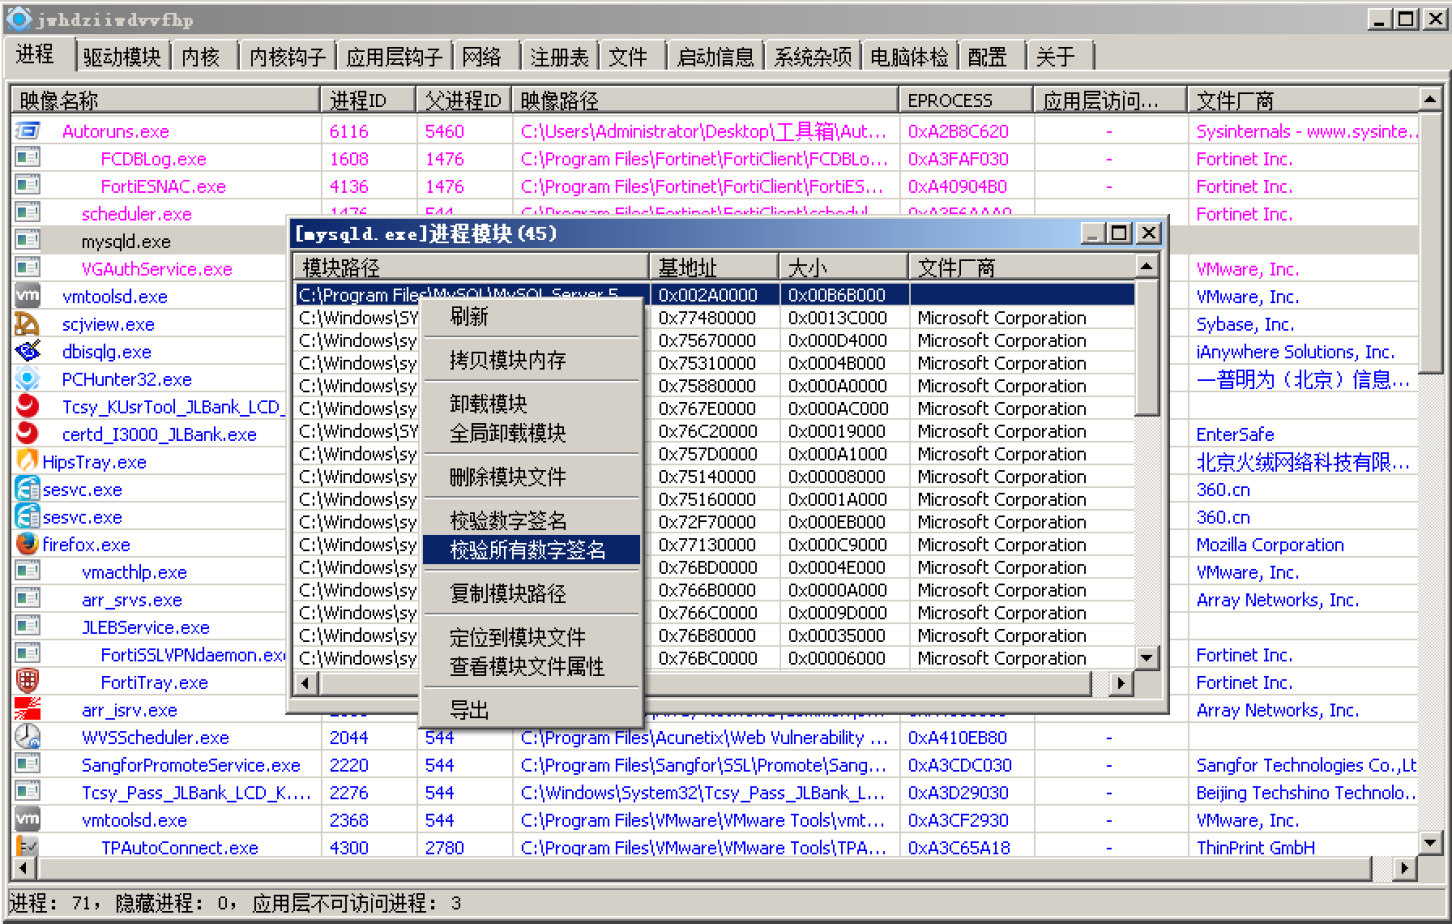Select 查看模块文件属性 menu item
The width and height of the screenshot is (1452, 924).
pyautogui.click(x=531, y=666)
